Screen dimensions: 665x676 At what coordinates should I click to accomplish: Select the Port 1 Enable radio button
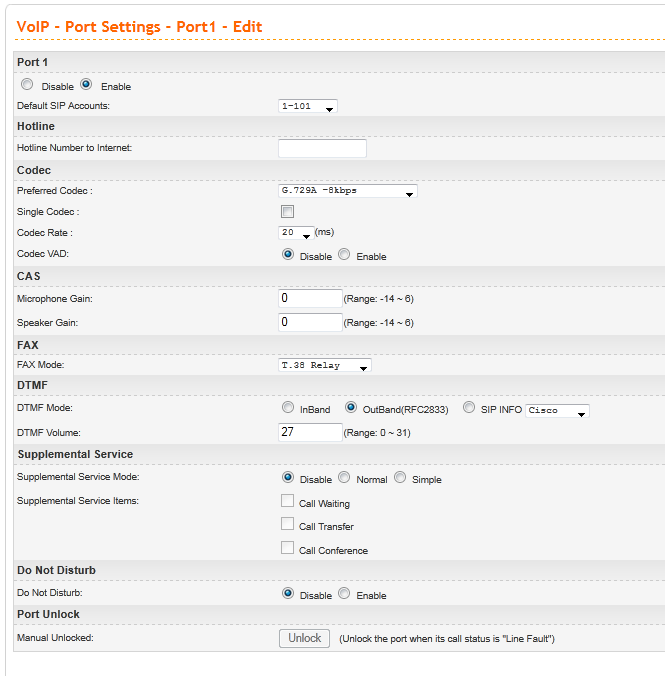coord(86,86)
